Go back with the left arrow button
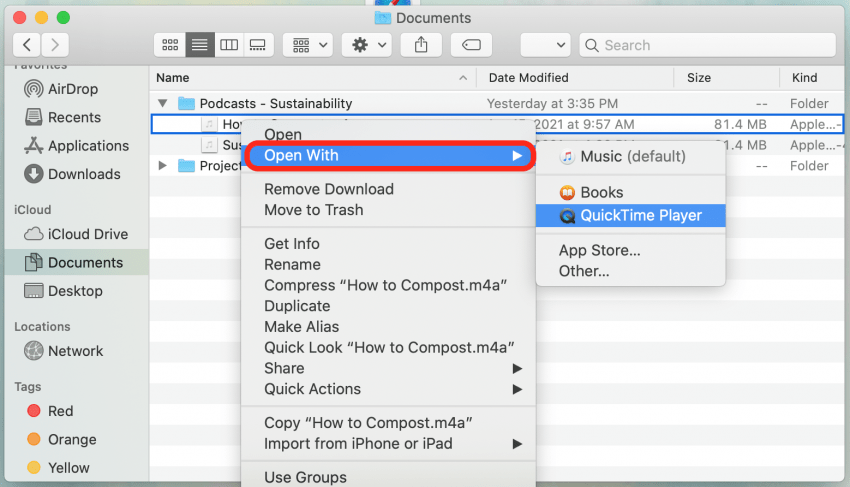This screenshot has height=487, width=850. tap(26, 45)
